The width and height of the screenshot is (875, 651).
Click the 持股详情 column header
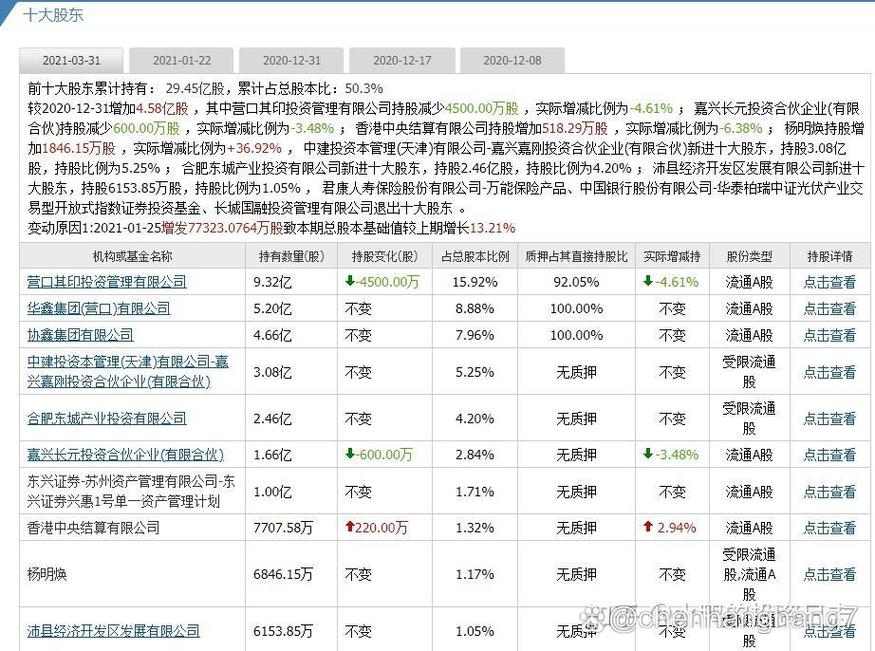[830, 256]
